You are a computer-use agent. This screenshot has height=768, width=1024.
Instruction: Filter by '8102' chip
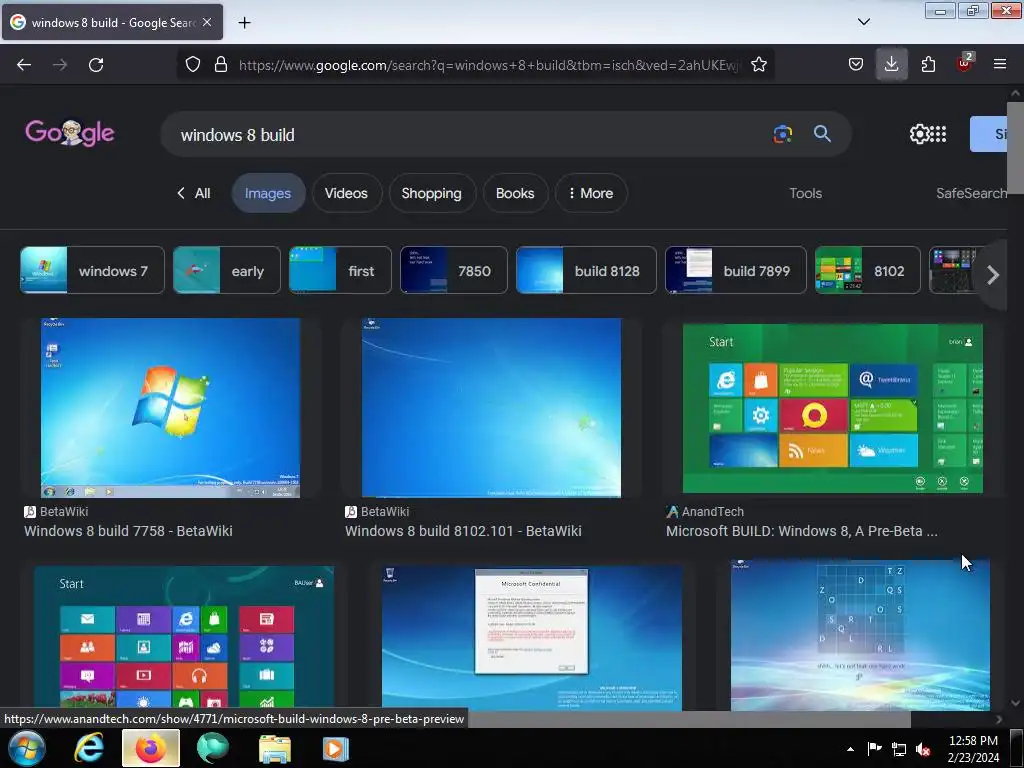coord(867,270)
